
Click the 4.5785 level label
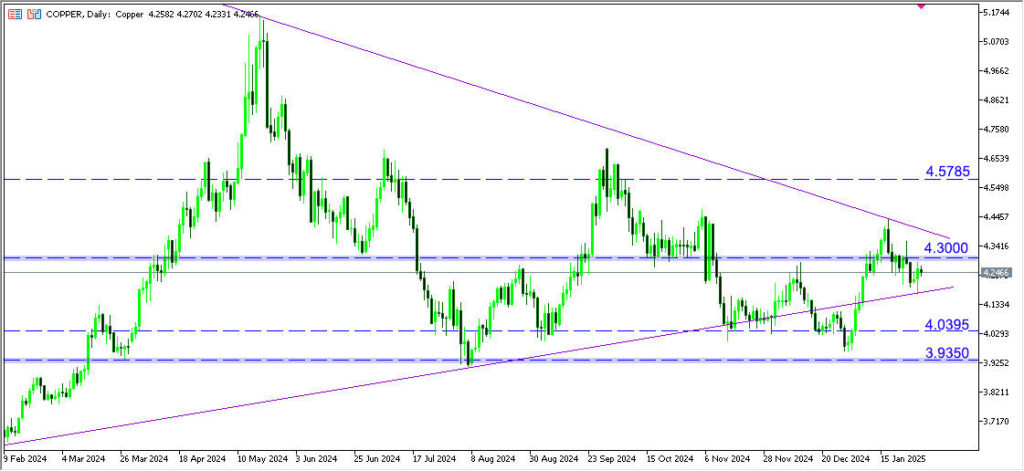[x=945, y=171]
